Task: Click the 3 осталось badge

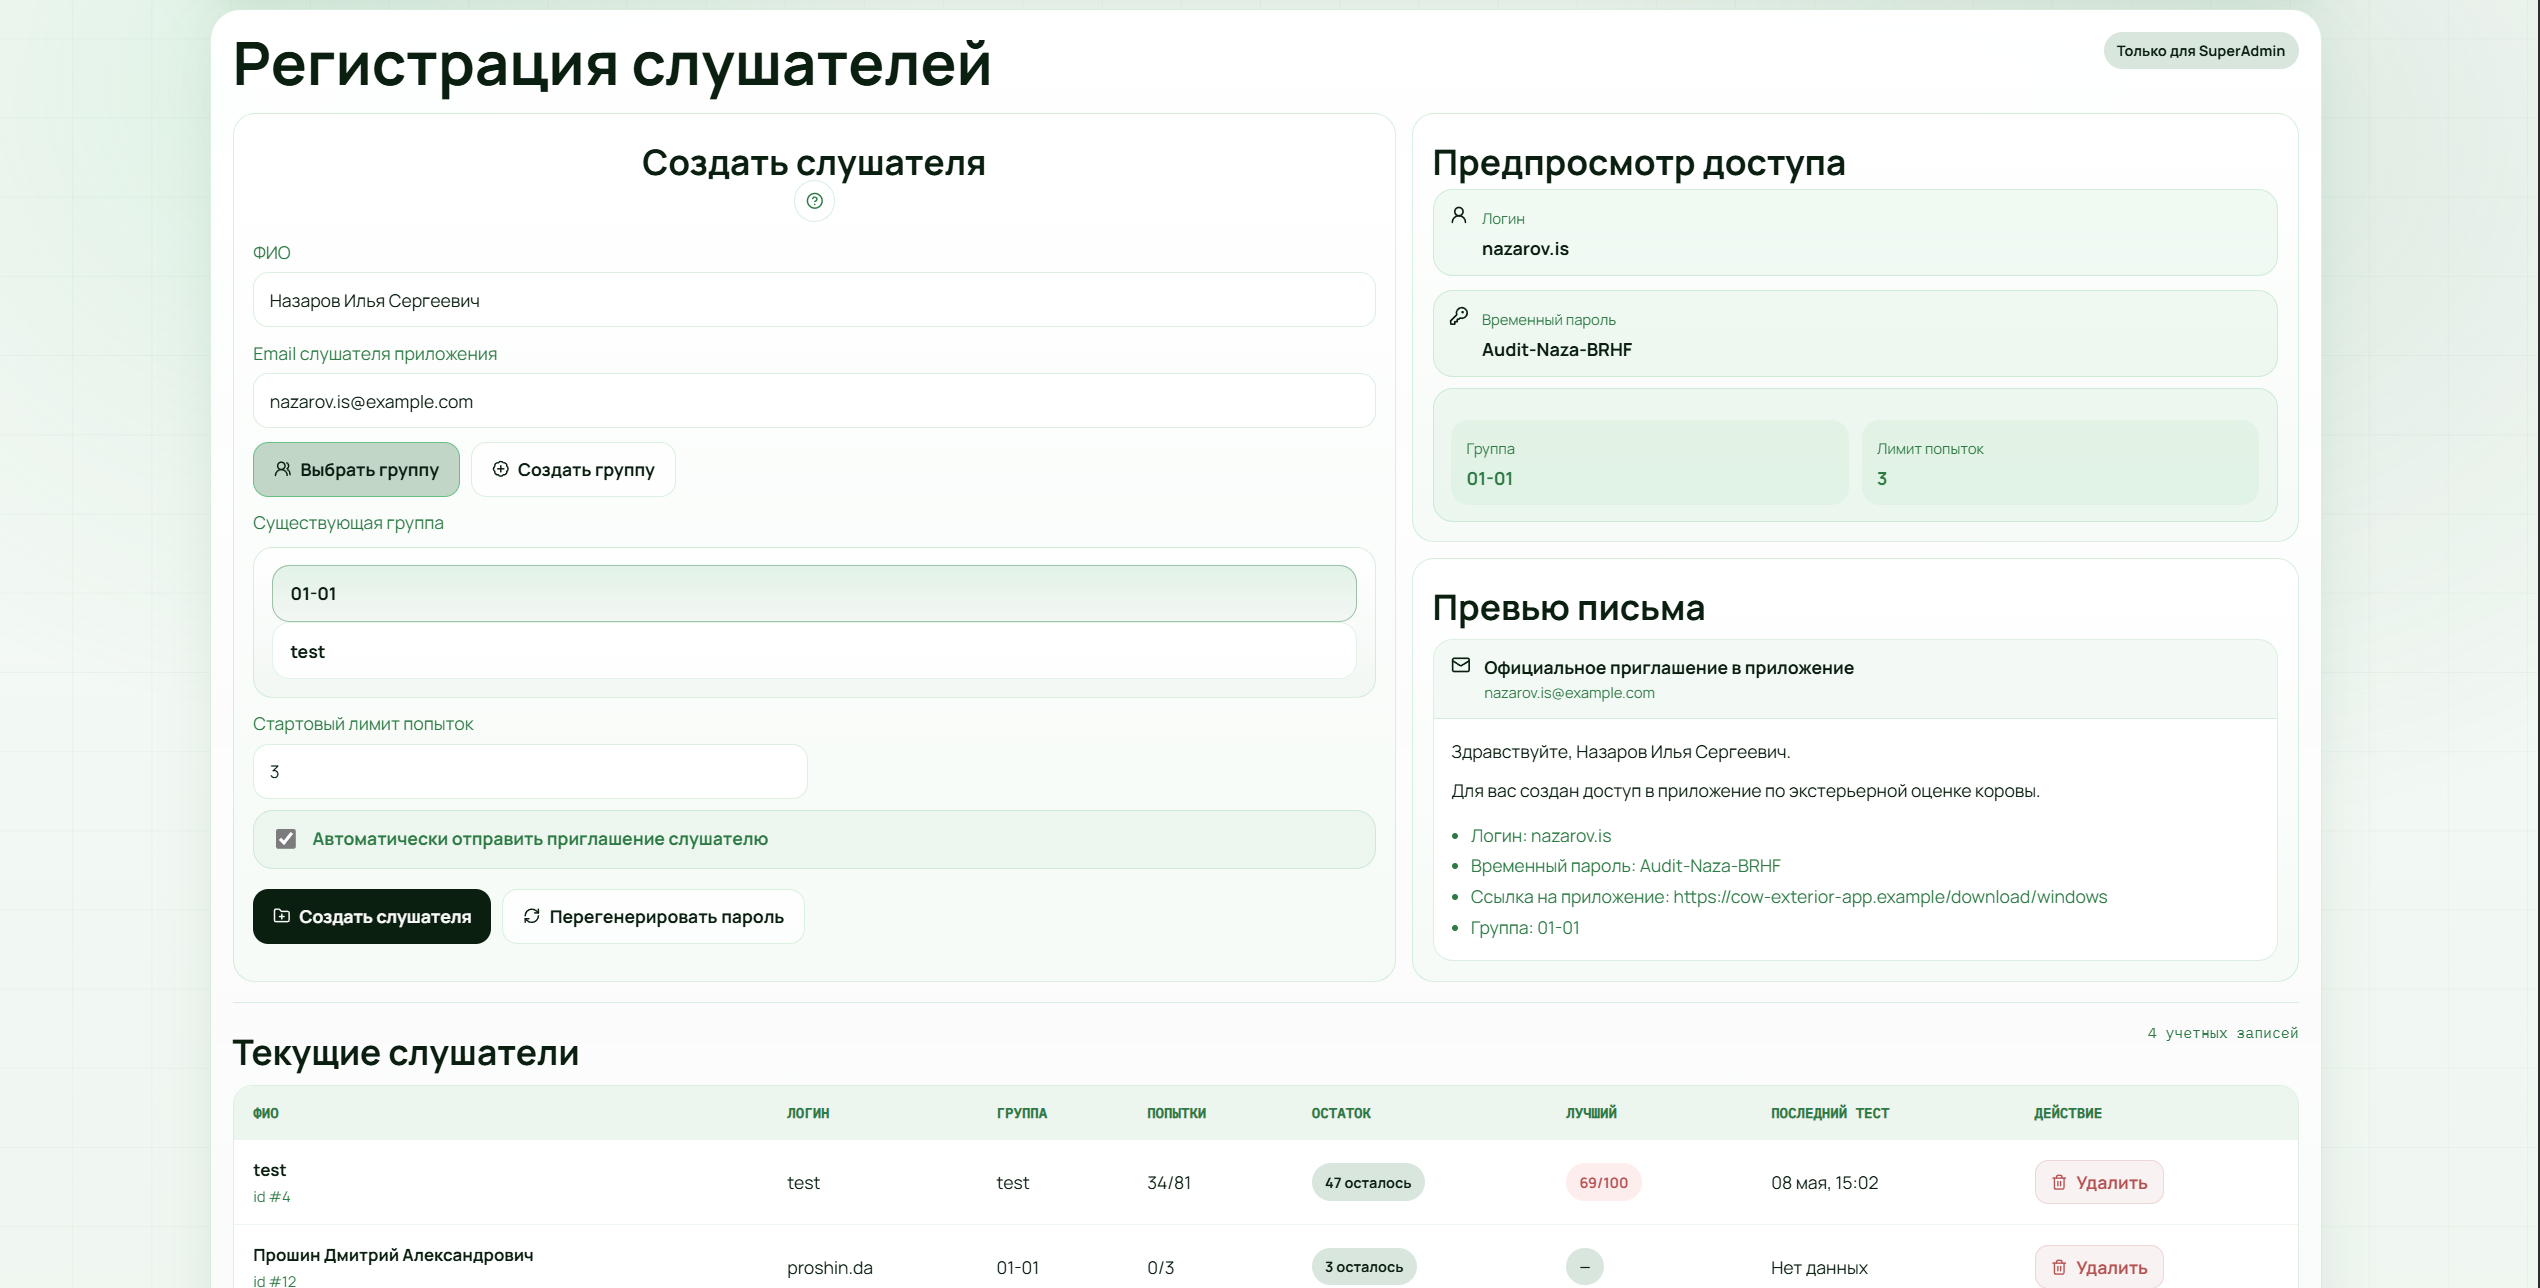Action: click(x=1364, y=1267)
